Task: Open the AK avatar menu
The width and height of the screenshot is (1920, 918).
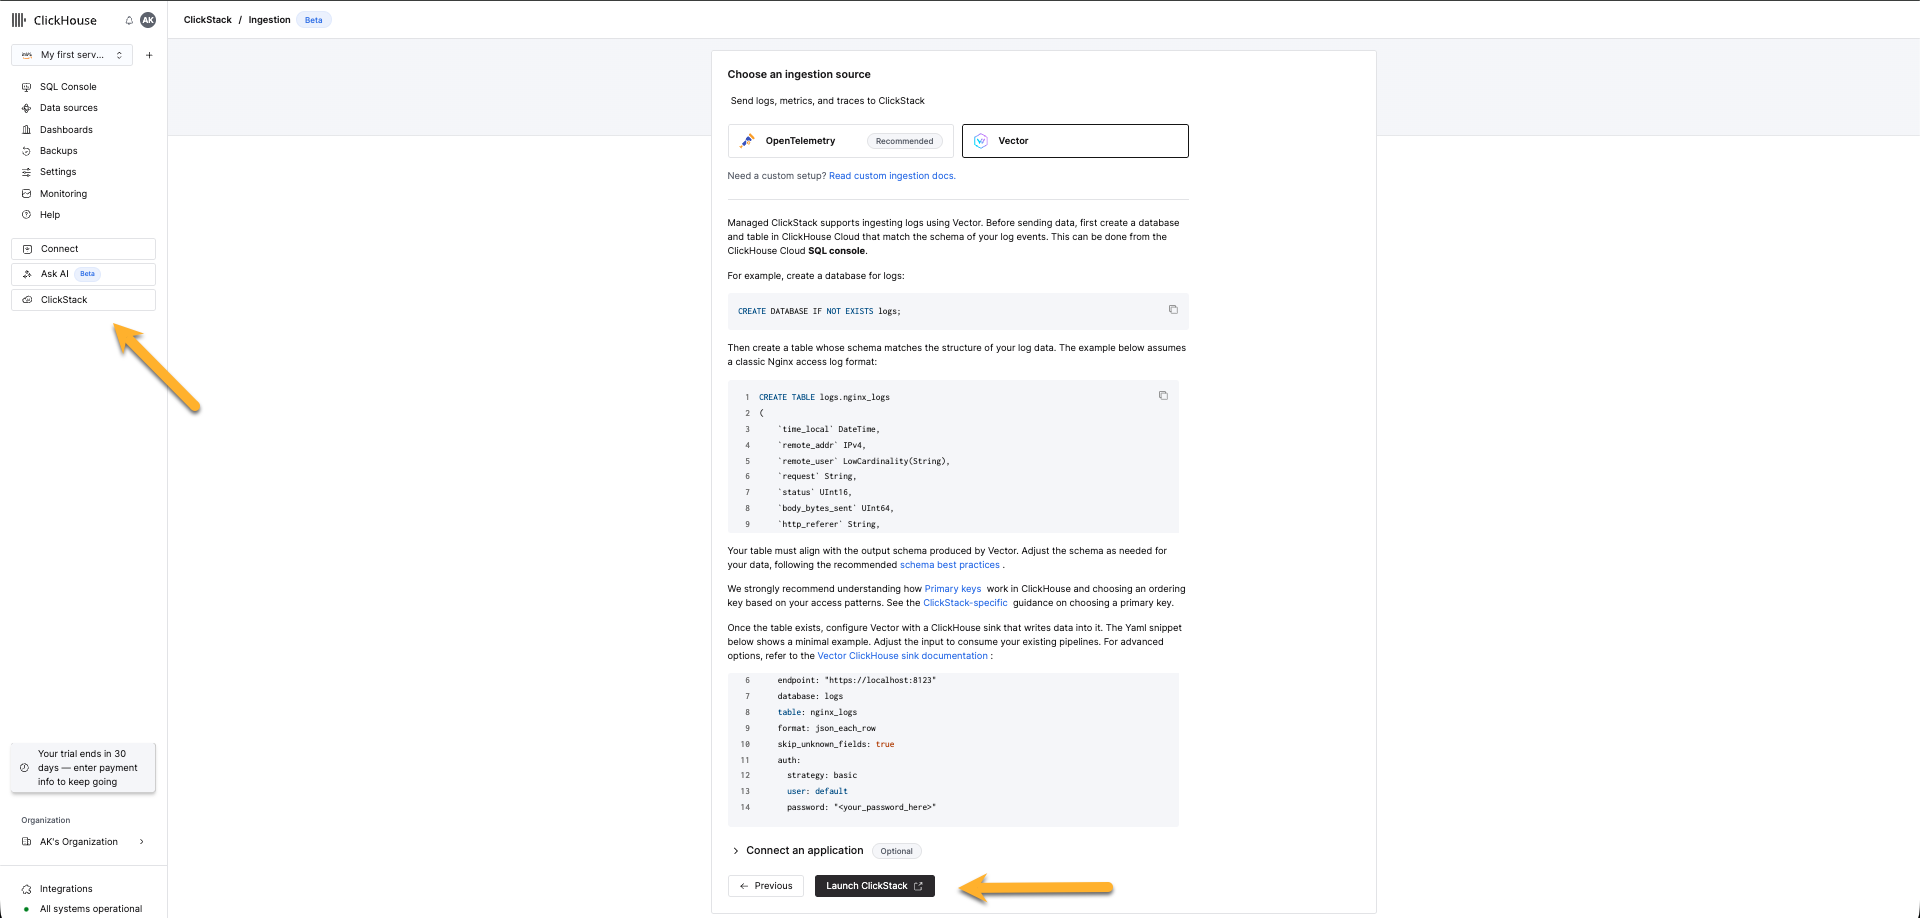Action: [147, 19]
